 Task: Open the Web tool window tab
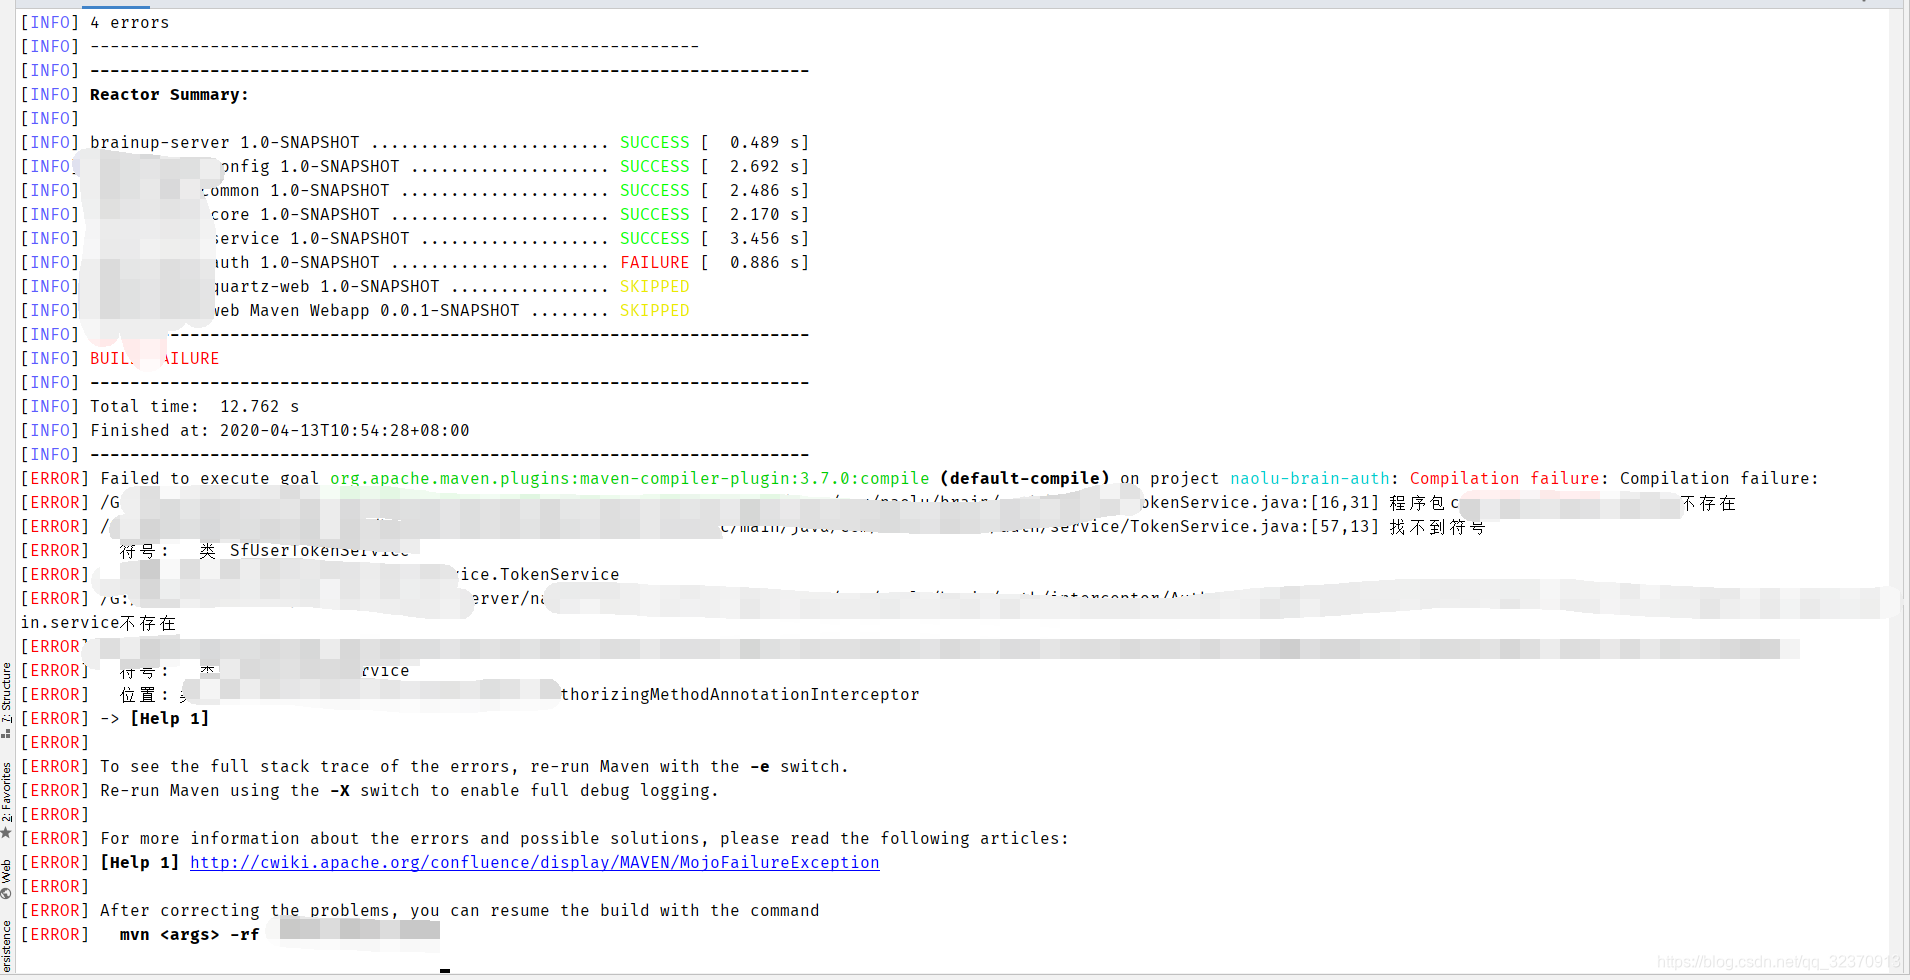coord(7,878)
